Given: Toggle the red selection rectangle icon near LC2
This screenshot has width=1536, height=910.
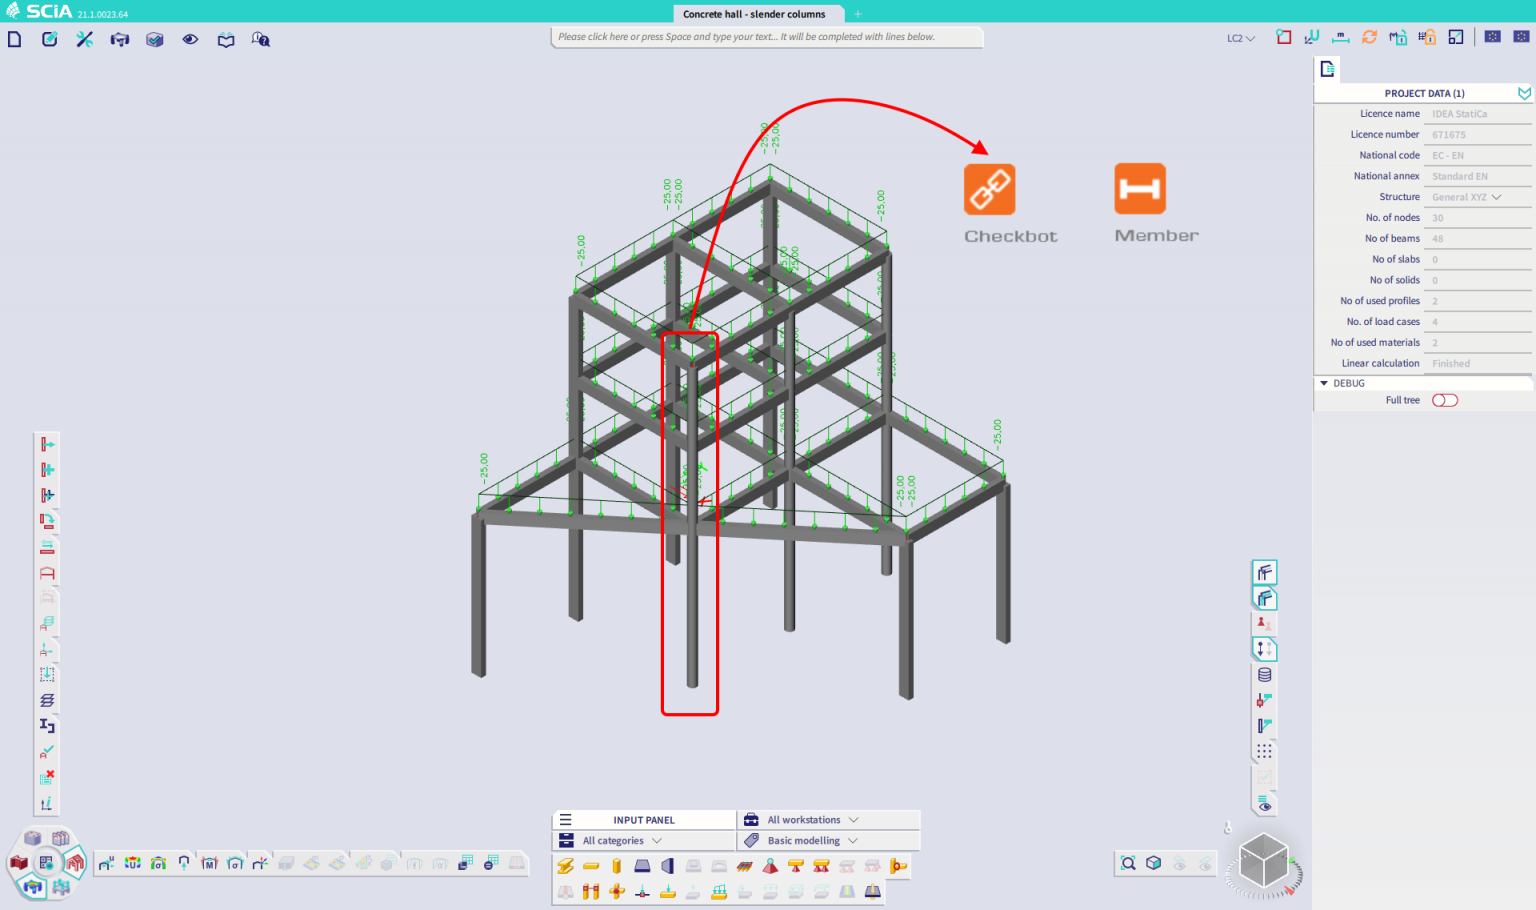Looking at the screenshot, I should [x=1283, y=37].
